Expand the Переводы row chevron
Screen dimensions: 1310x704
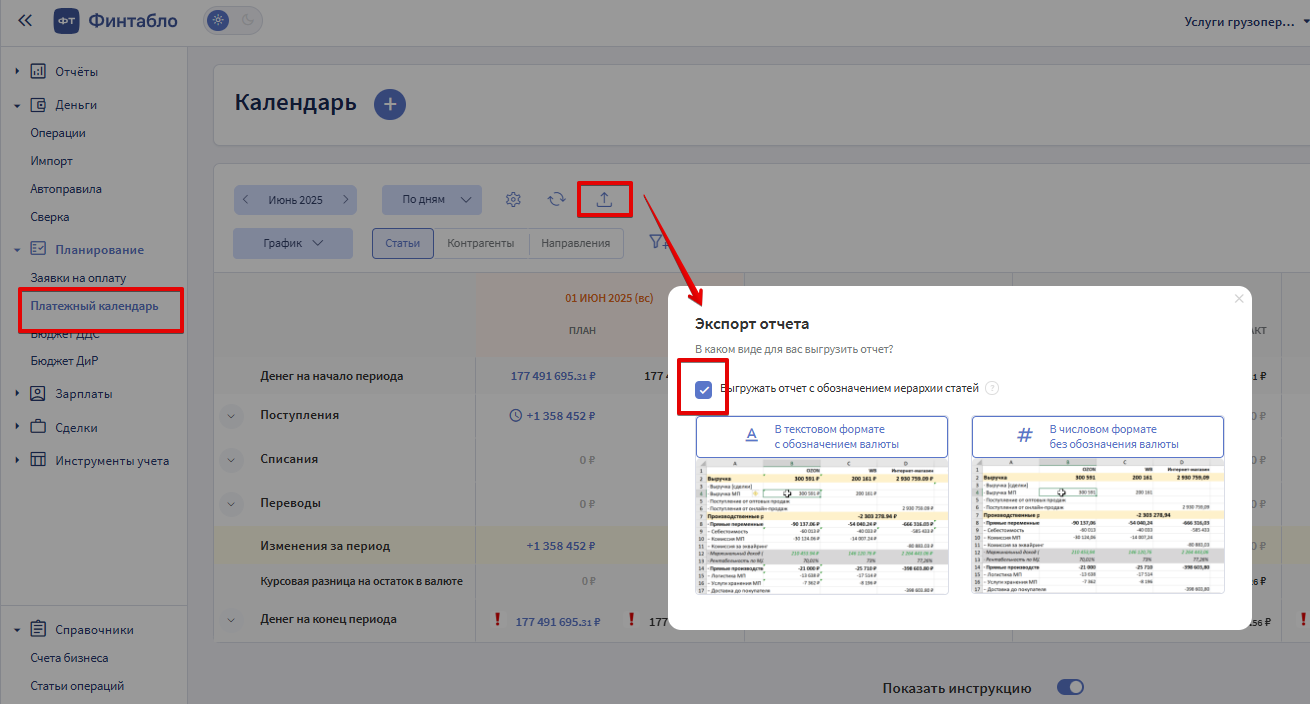(x=231, y=503)
